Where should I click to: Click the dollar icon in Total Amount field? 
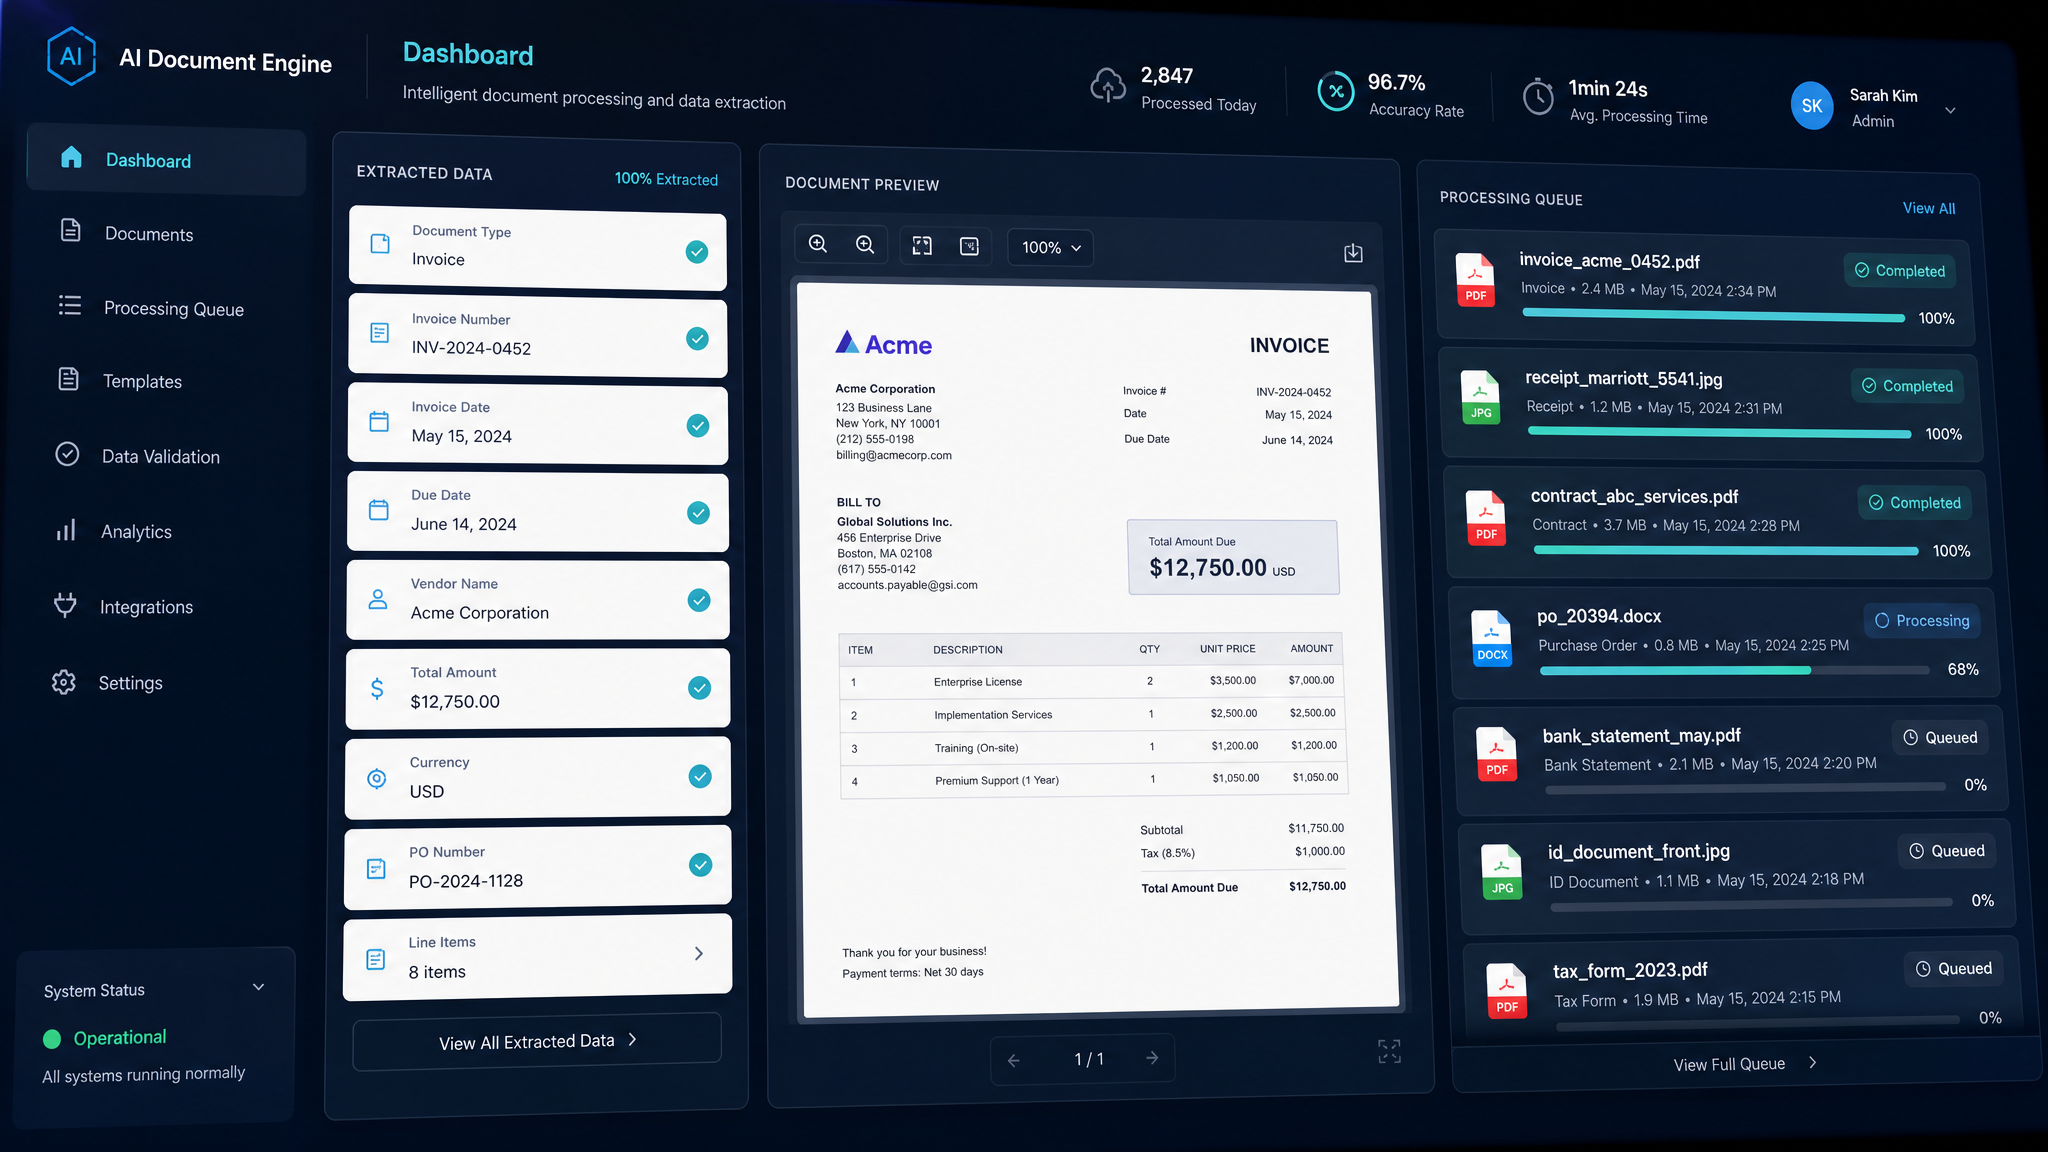[377, 688]
